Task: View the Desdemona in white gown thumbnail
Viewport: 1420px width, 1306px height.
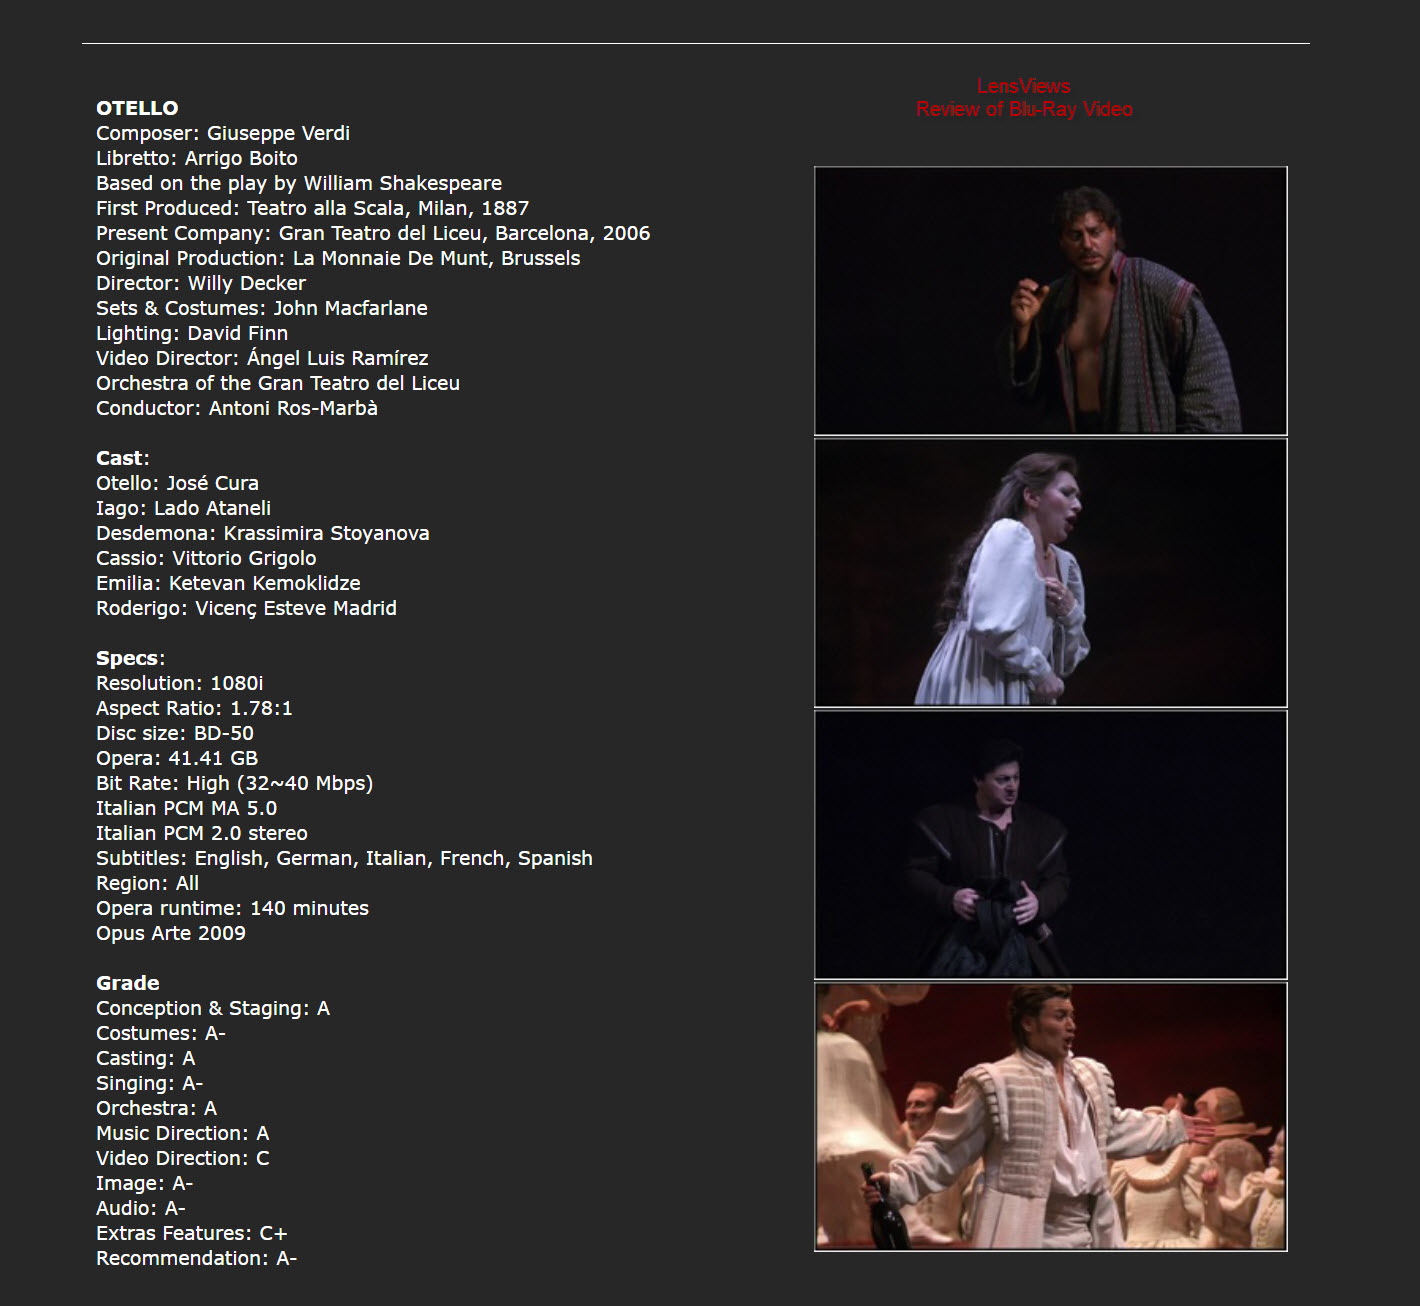Action: (1051, 572)
